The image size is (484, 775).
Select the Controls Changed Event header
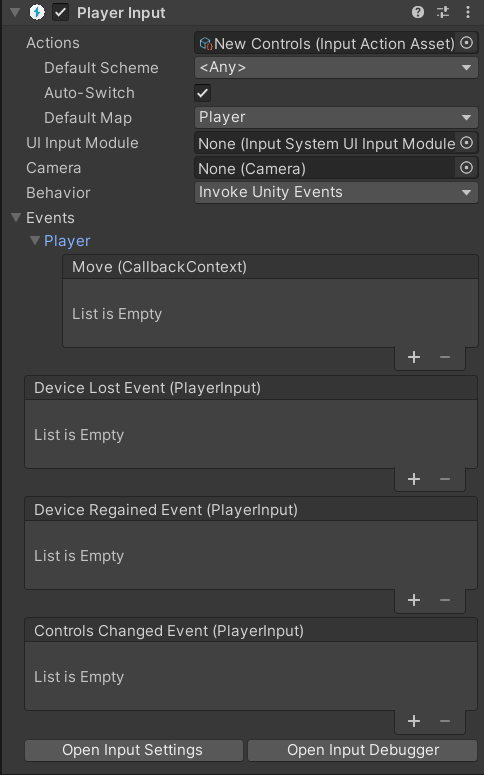pos(251,631)
